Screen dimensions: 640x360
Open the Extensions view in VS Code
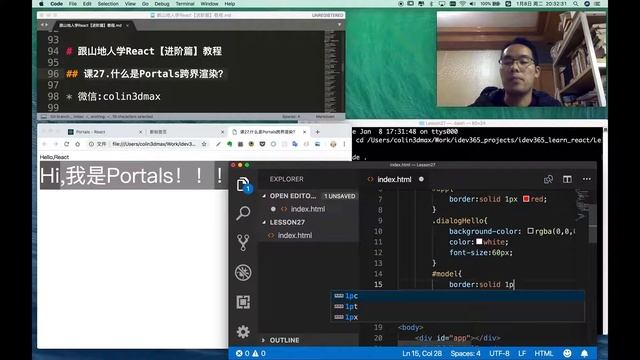[243, 302]
